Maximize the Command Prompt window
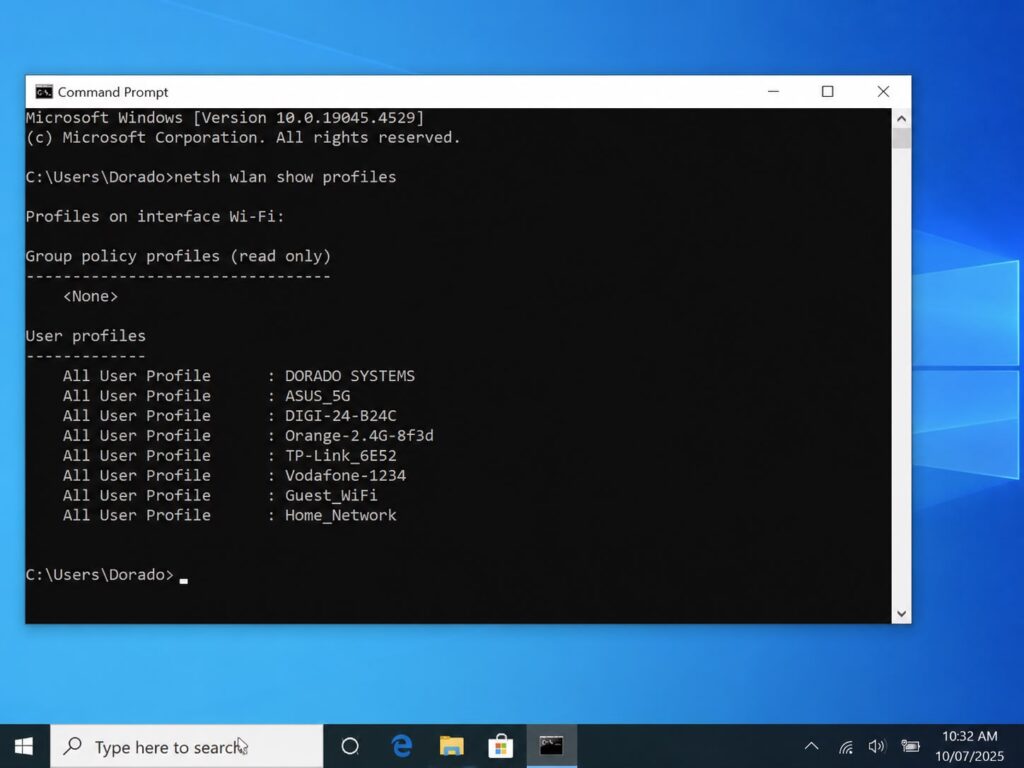Image resolution: width=1024 pixels, height=768 pixels. click(827, 92)
